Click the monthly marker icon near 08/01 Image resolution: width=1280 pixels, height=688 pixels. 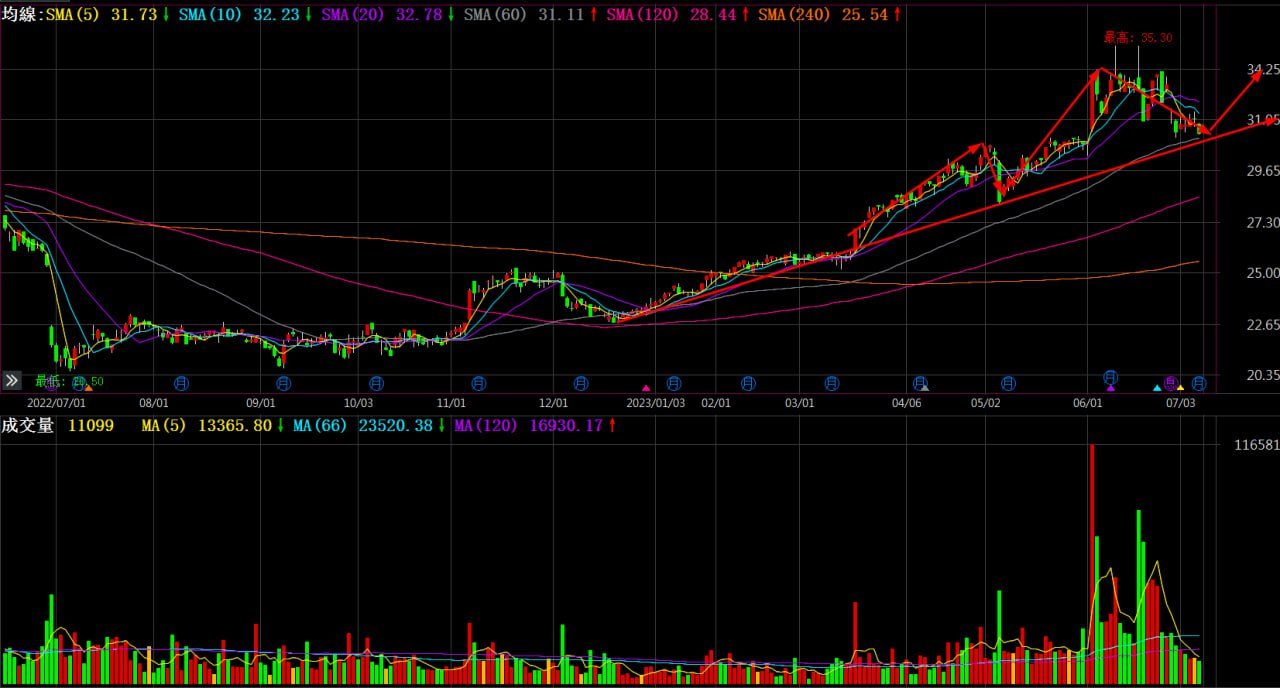pos(182,382)
